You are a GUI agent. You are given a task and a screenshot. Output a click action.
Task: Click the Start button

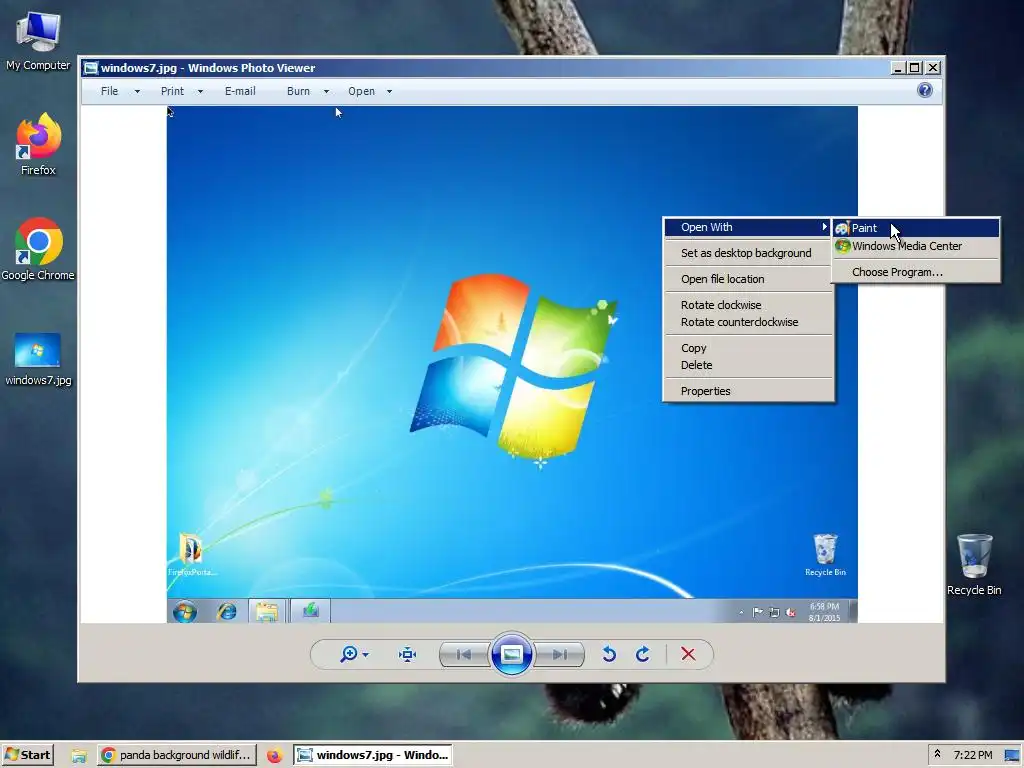coord(27,755)
